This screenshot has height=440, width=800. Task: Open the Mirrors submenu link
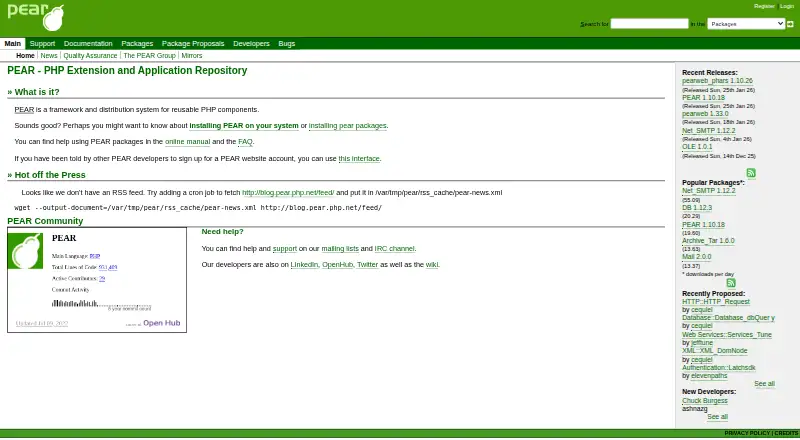tap(192, 56)
